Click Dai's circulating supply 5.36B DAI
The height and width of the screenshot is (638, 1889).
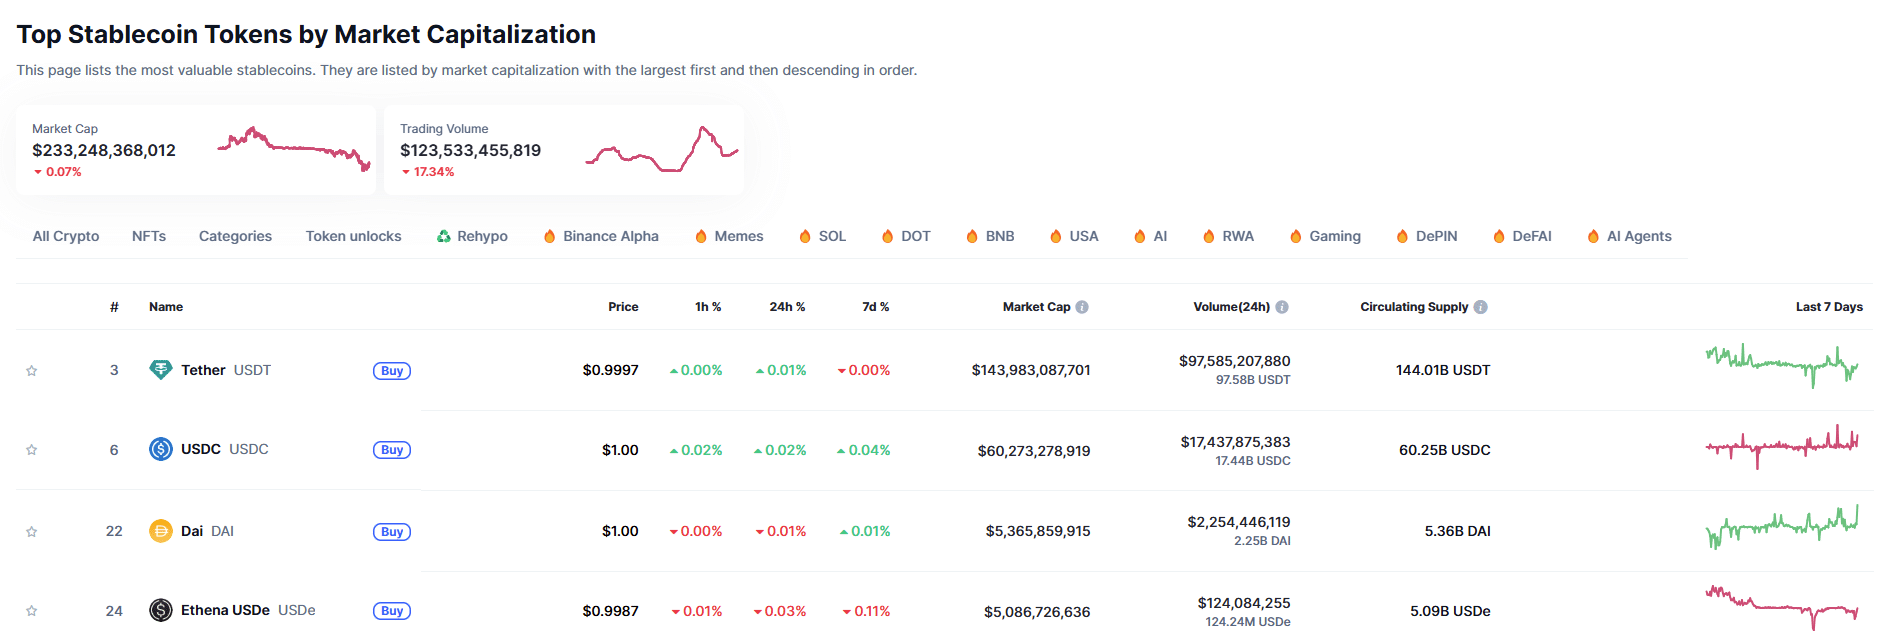click(1458, 531)
